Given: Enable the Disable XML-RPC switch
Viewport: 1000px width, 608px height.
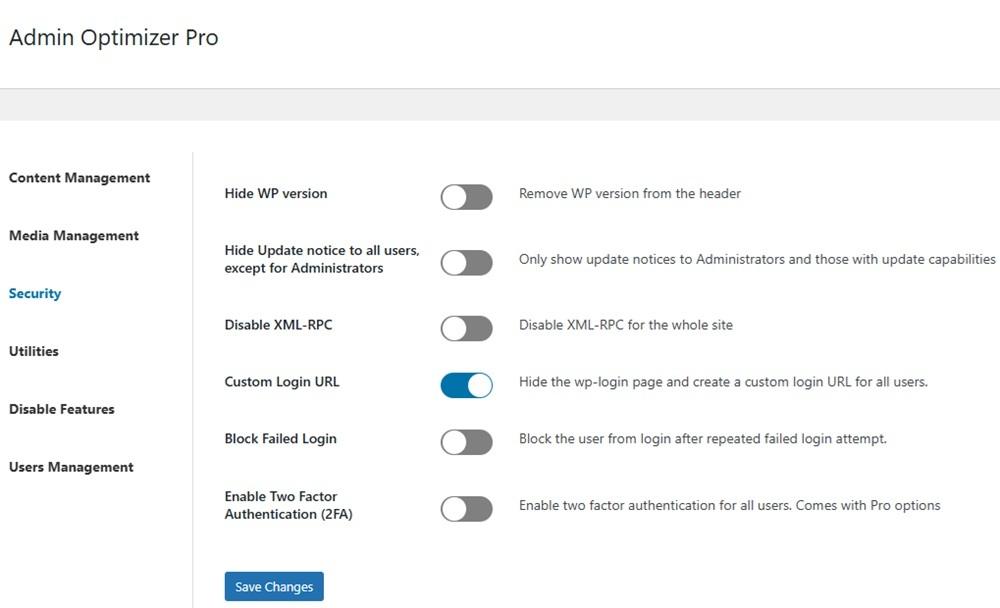Looking at the screenshot, I should point(466,328).
